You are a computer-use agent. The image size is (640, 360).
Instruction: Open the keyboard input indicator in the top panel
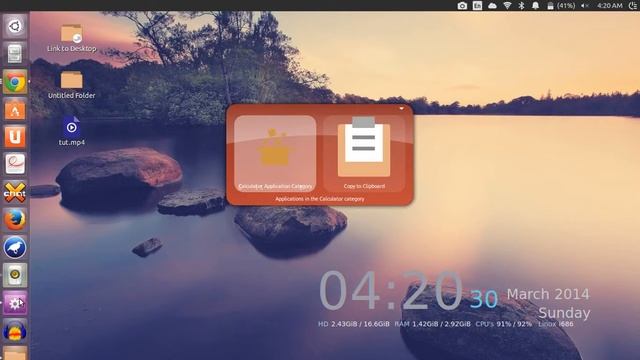pyautogui.click(x=477, y=5)
